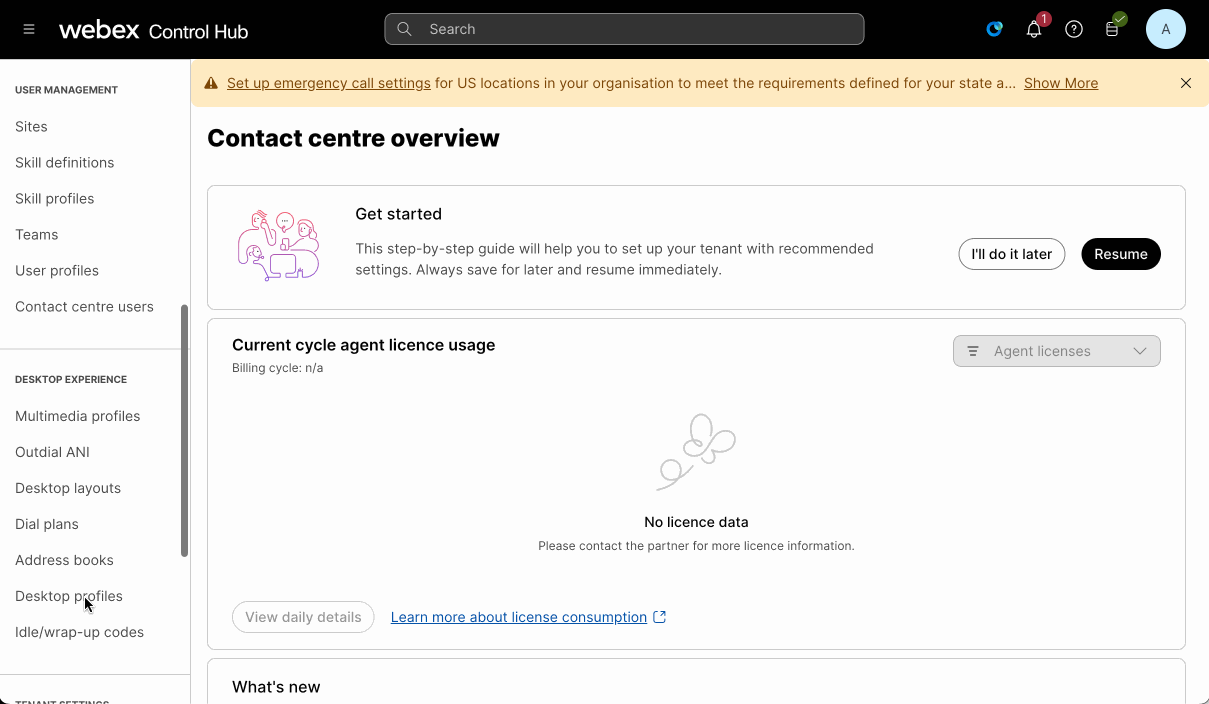Viewport: 1209px width, 704px height.
Task: Open Multimedia profiles in sidebar
Action: pyautogui.click(x=77, y=416)
